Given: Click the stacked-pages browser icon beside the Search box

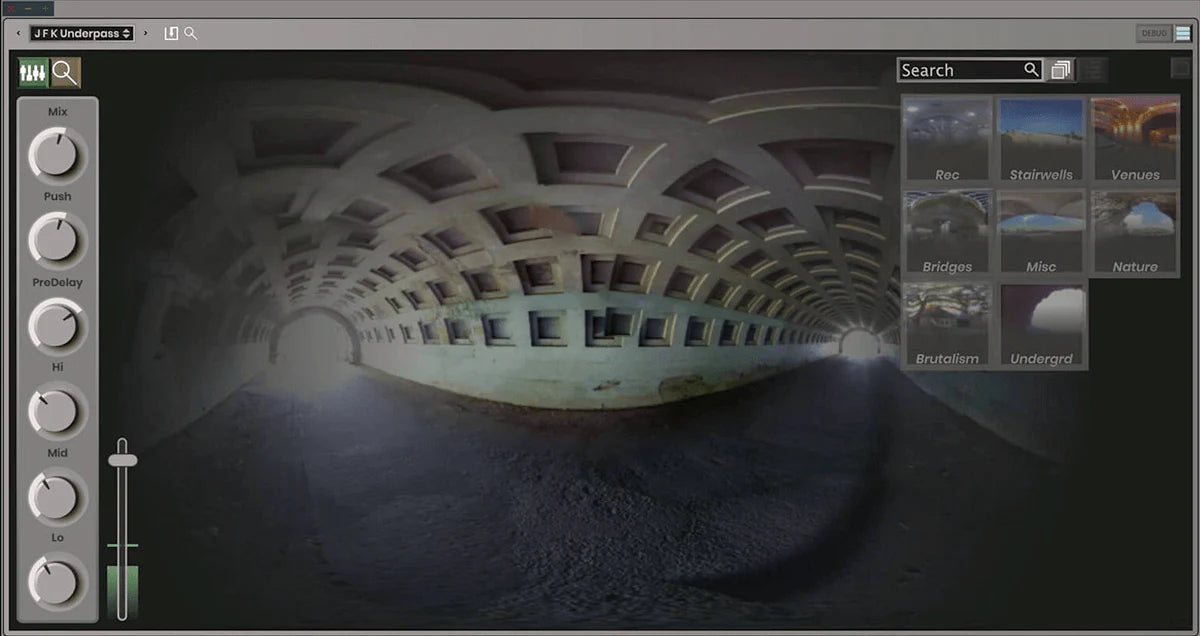Looking at the screenshot, I should click(x=1060, y=69).
